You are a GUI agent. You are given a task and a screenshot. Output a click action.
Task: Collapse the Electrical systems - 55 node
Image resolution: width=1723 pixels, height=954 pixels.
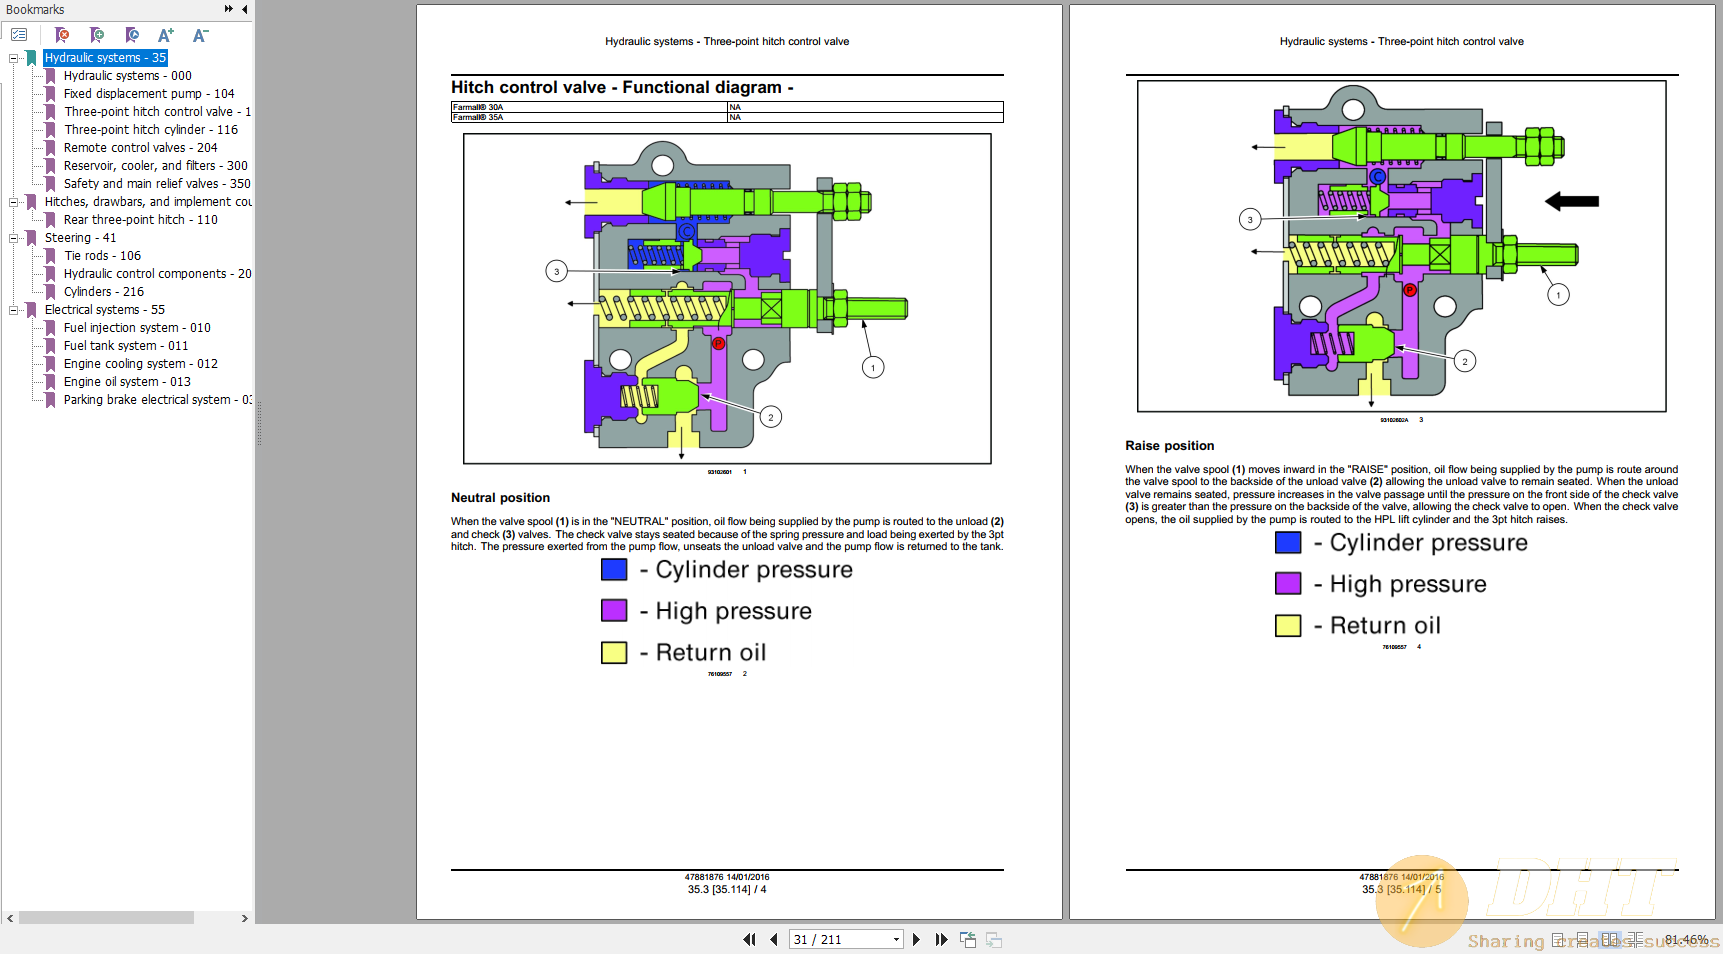(x=14, y=309)
